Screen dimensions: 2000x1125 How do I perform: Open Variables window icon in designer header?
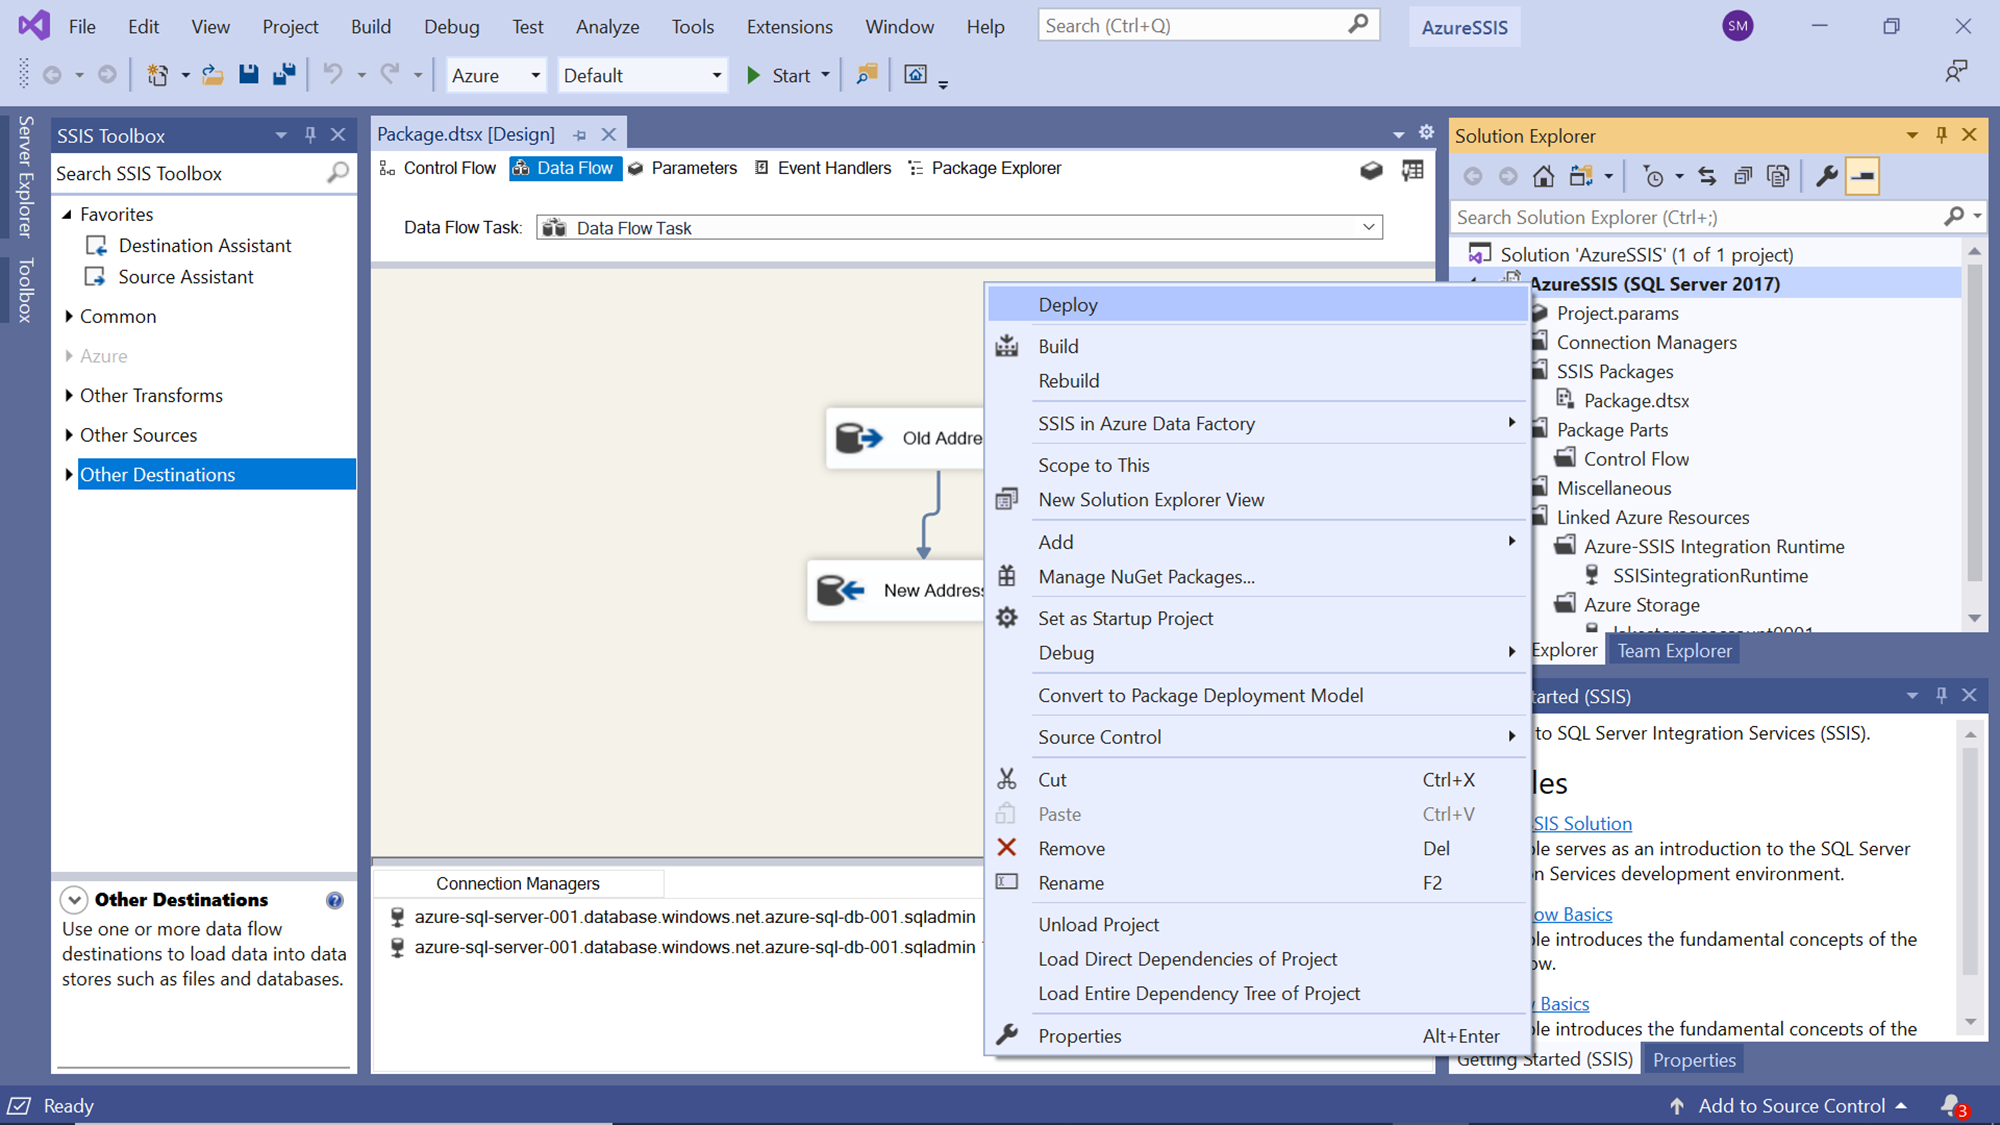tap(1412, 171)
